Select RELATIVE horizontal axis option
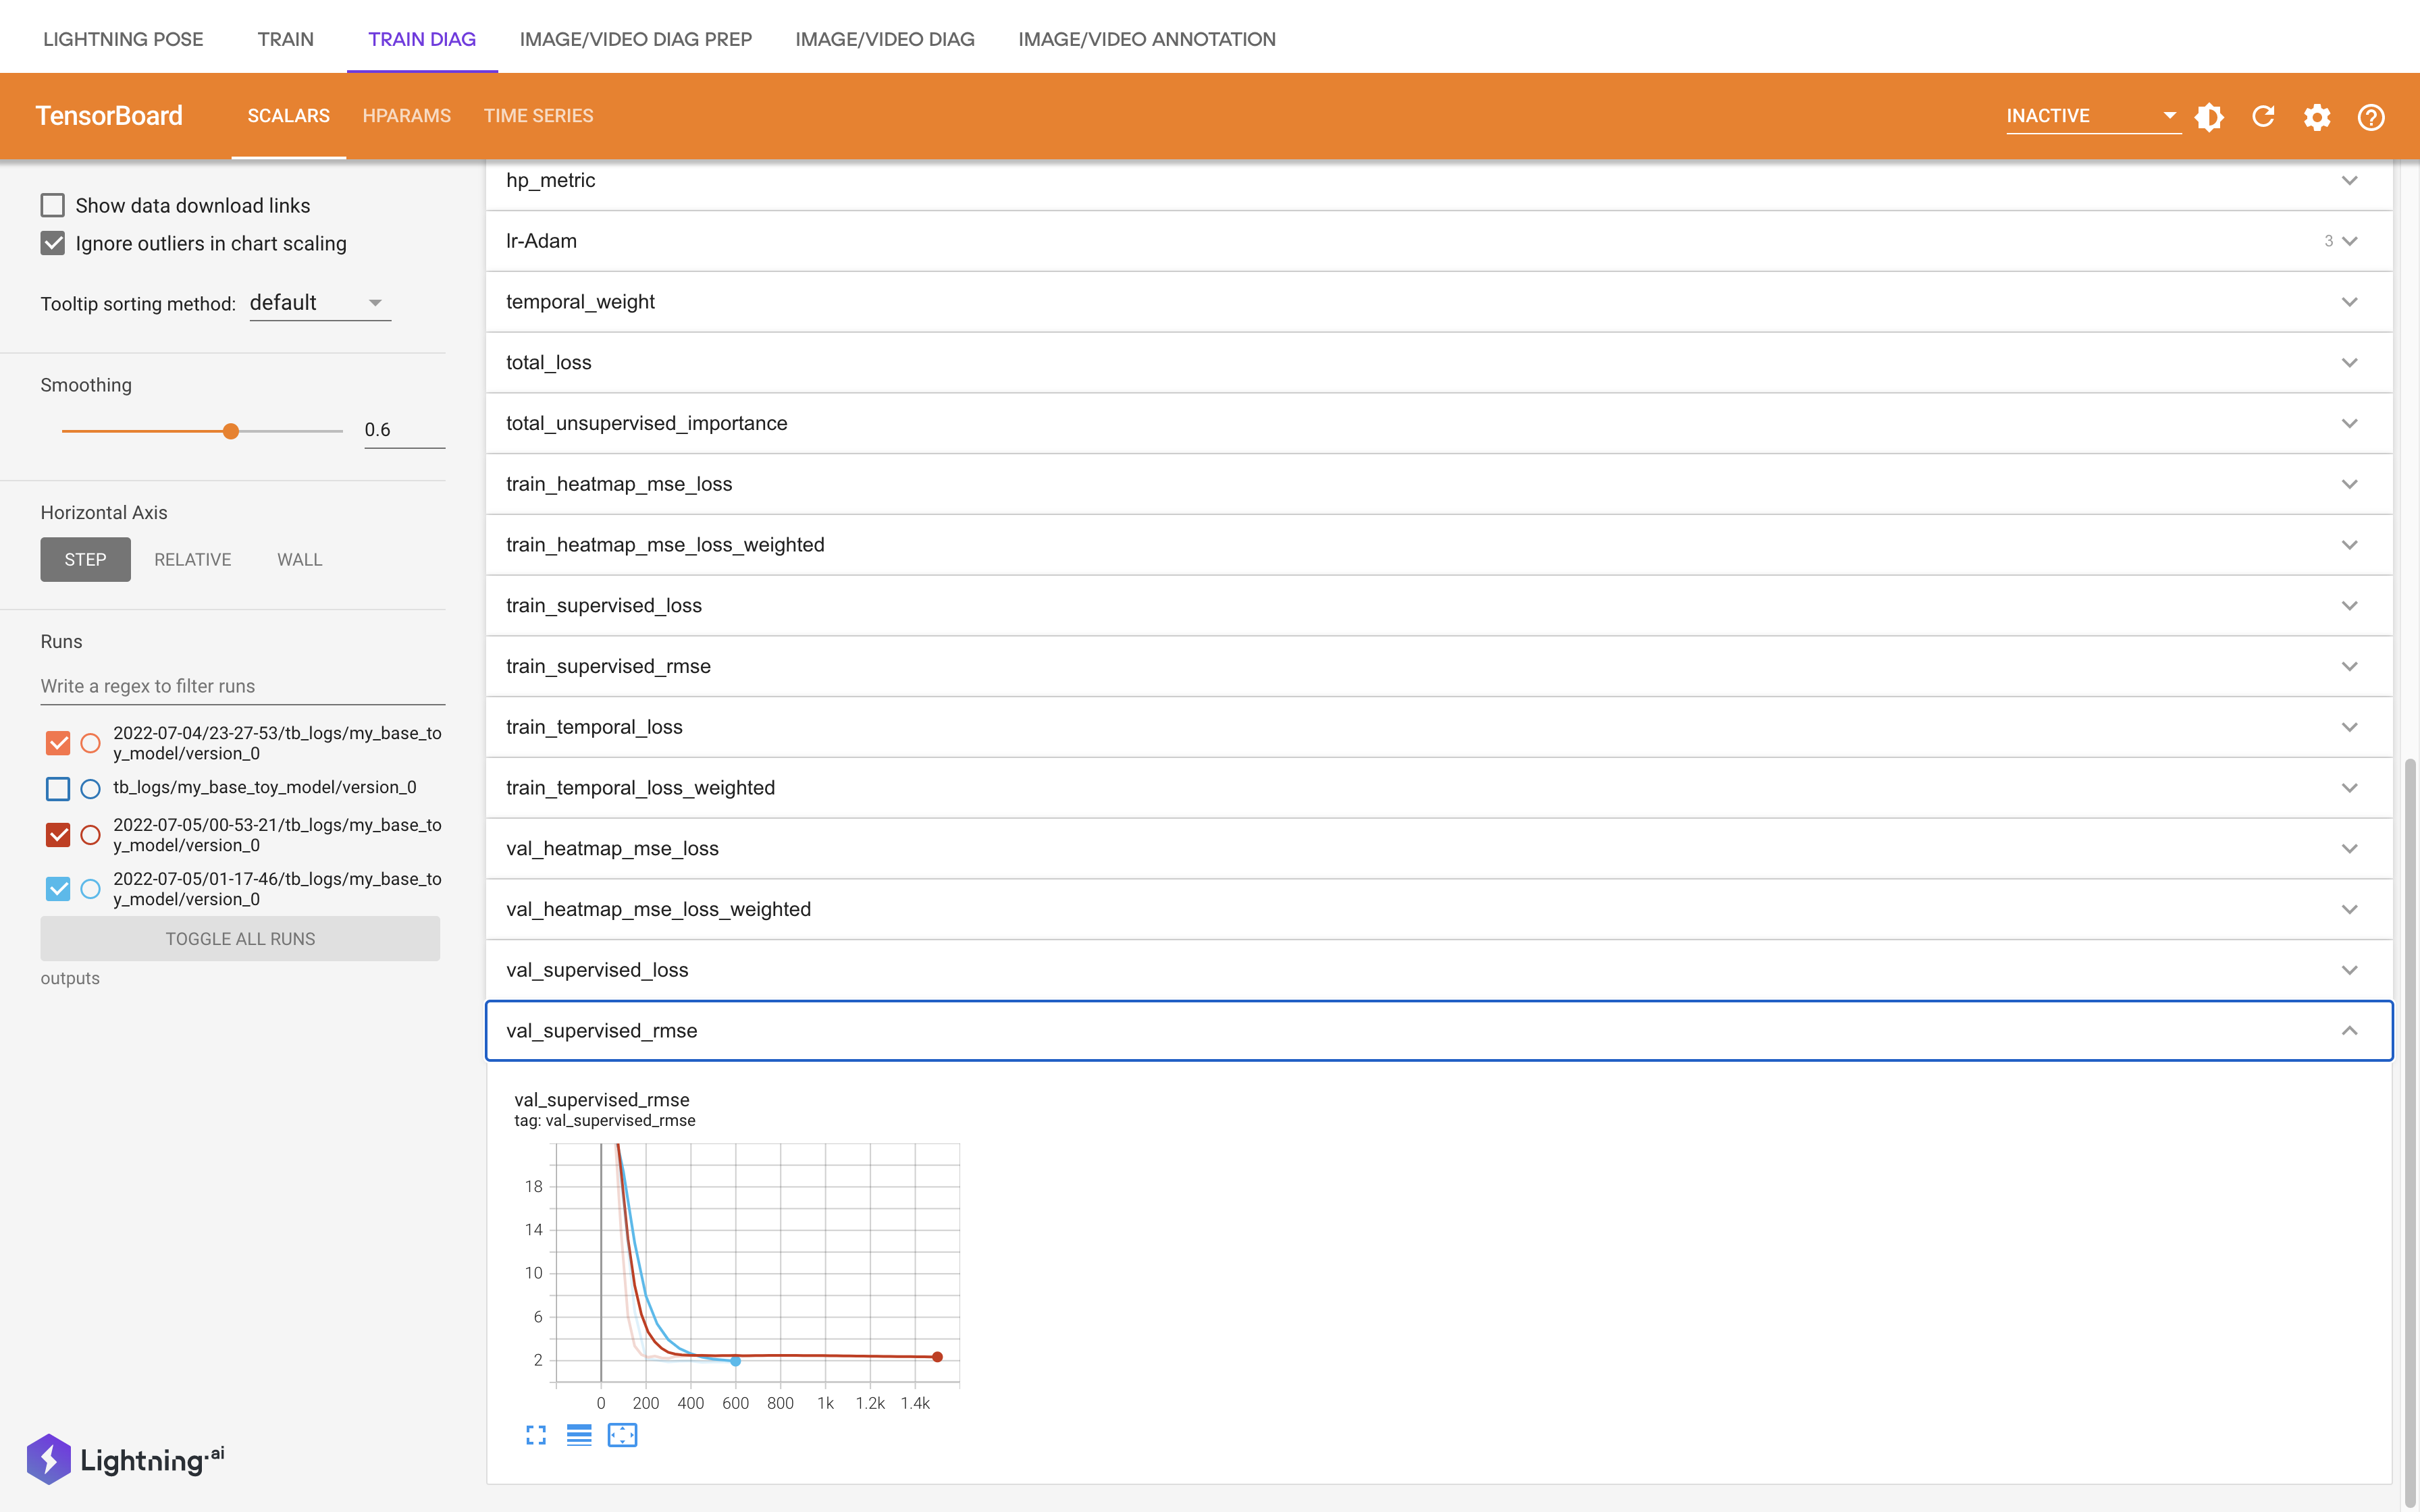This screenshot has width=2420, height=1512. pos(192,559)
